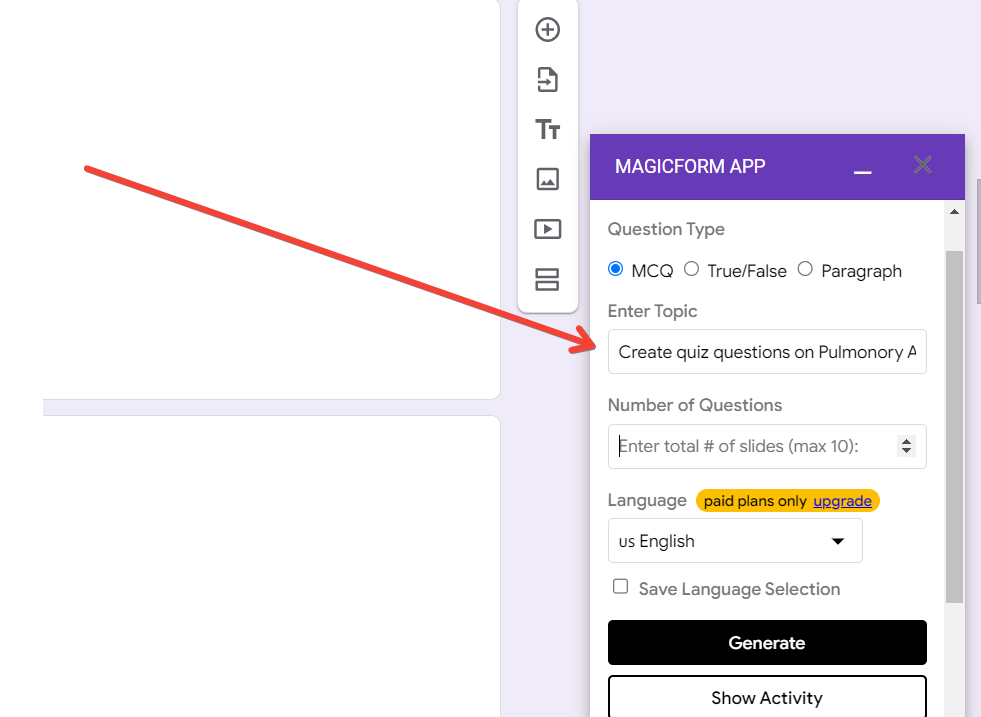Image resolution: width=981 pixels, height=717 pixels.
Task: Click the Enter Topic text field
Action: (x=767, y=352)
